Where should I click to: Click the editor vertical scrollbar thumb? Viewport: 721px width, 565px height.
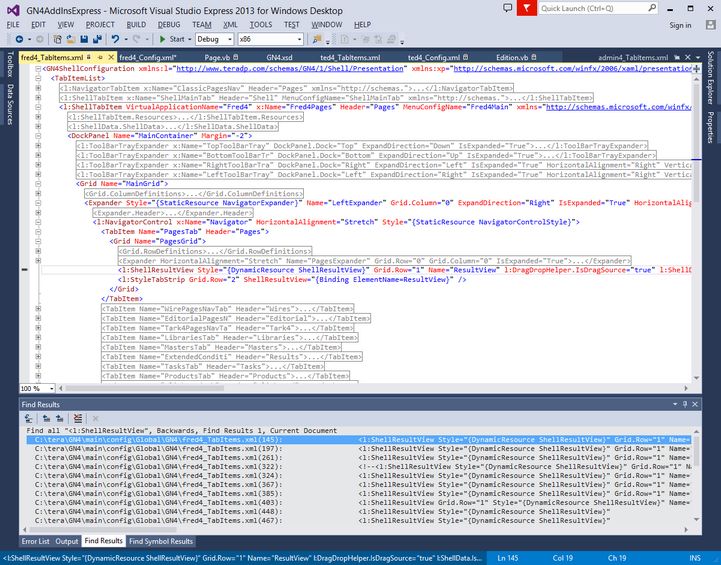tap(696, 141)
